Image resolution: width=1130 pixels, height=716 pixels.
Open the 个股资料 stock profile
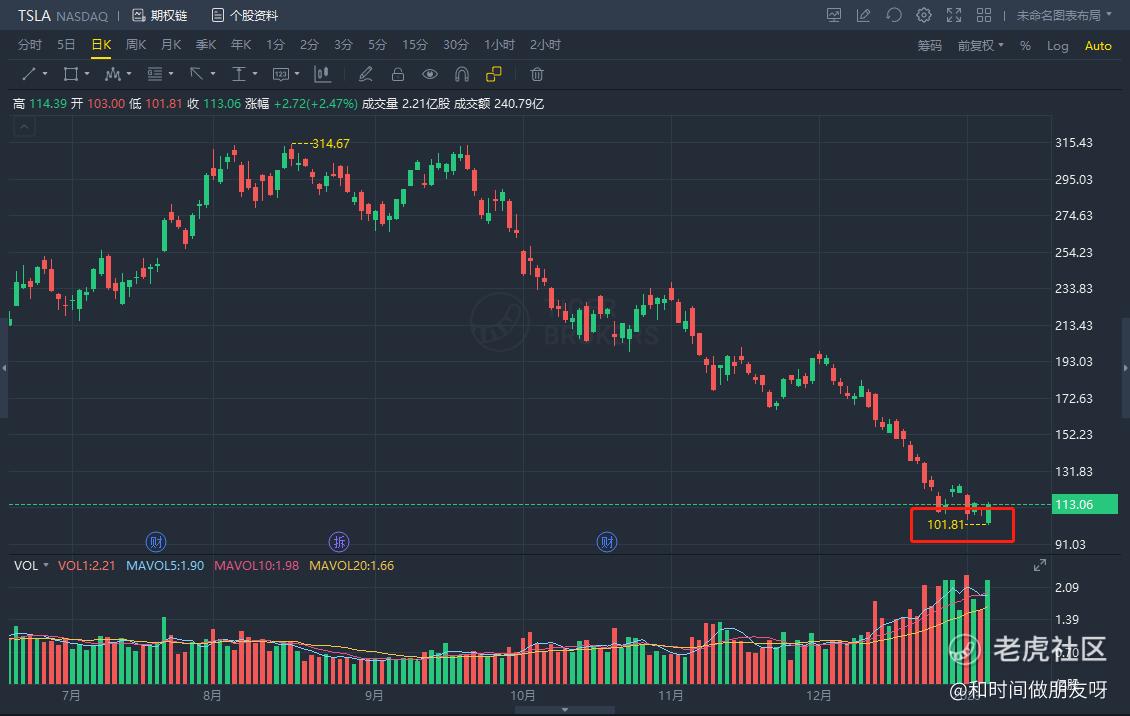coord(244,15)
